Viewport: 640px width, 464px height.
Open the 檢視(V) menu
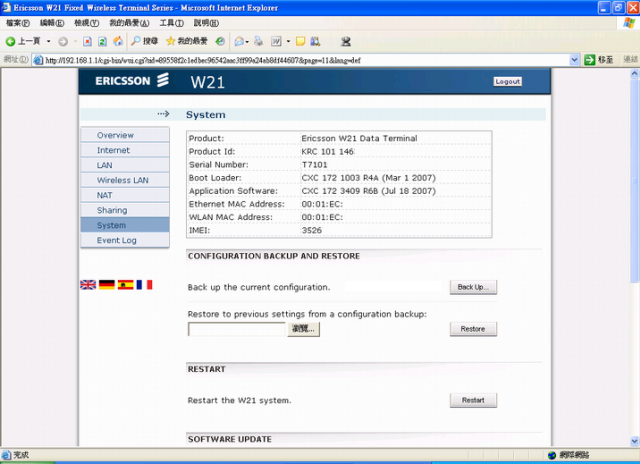86,23
